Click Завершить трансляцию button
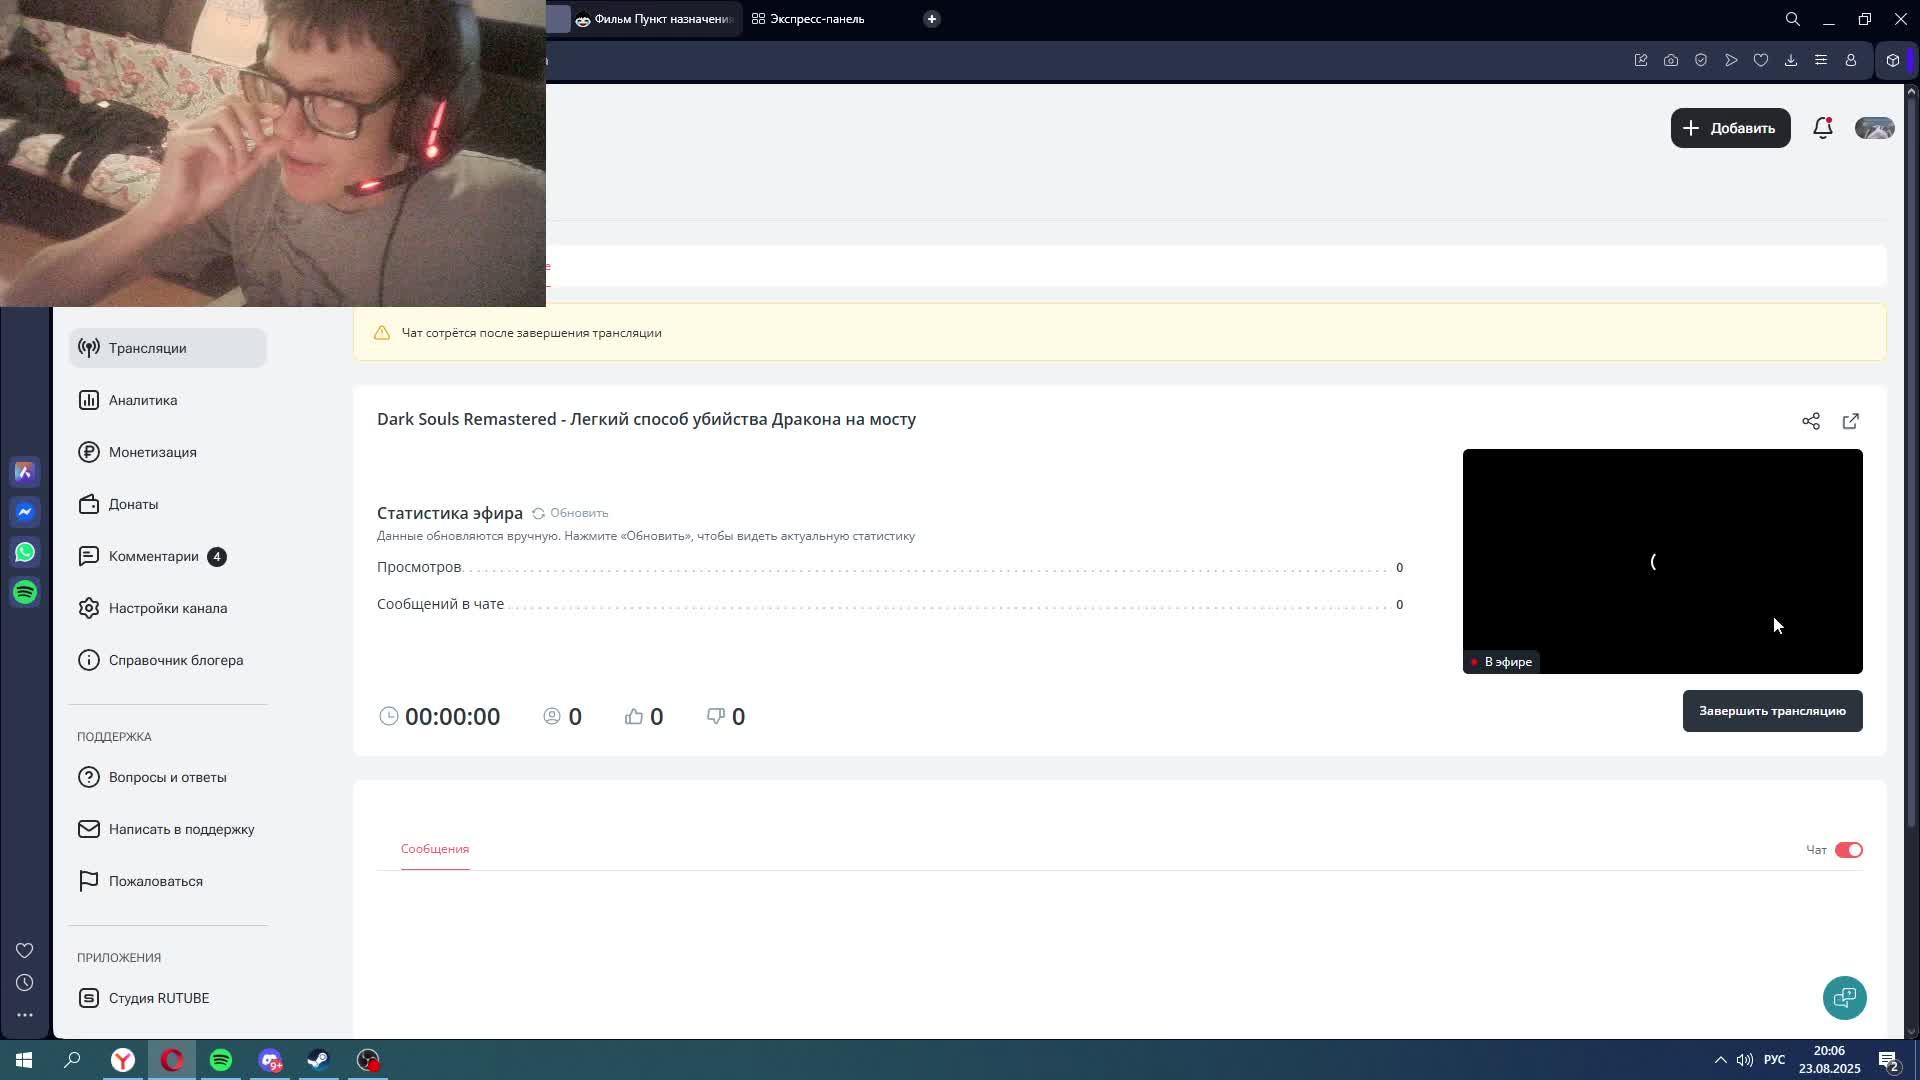 [1772, 711]
